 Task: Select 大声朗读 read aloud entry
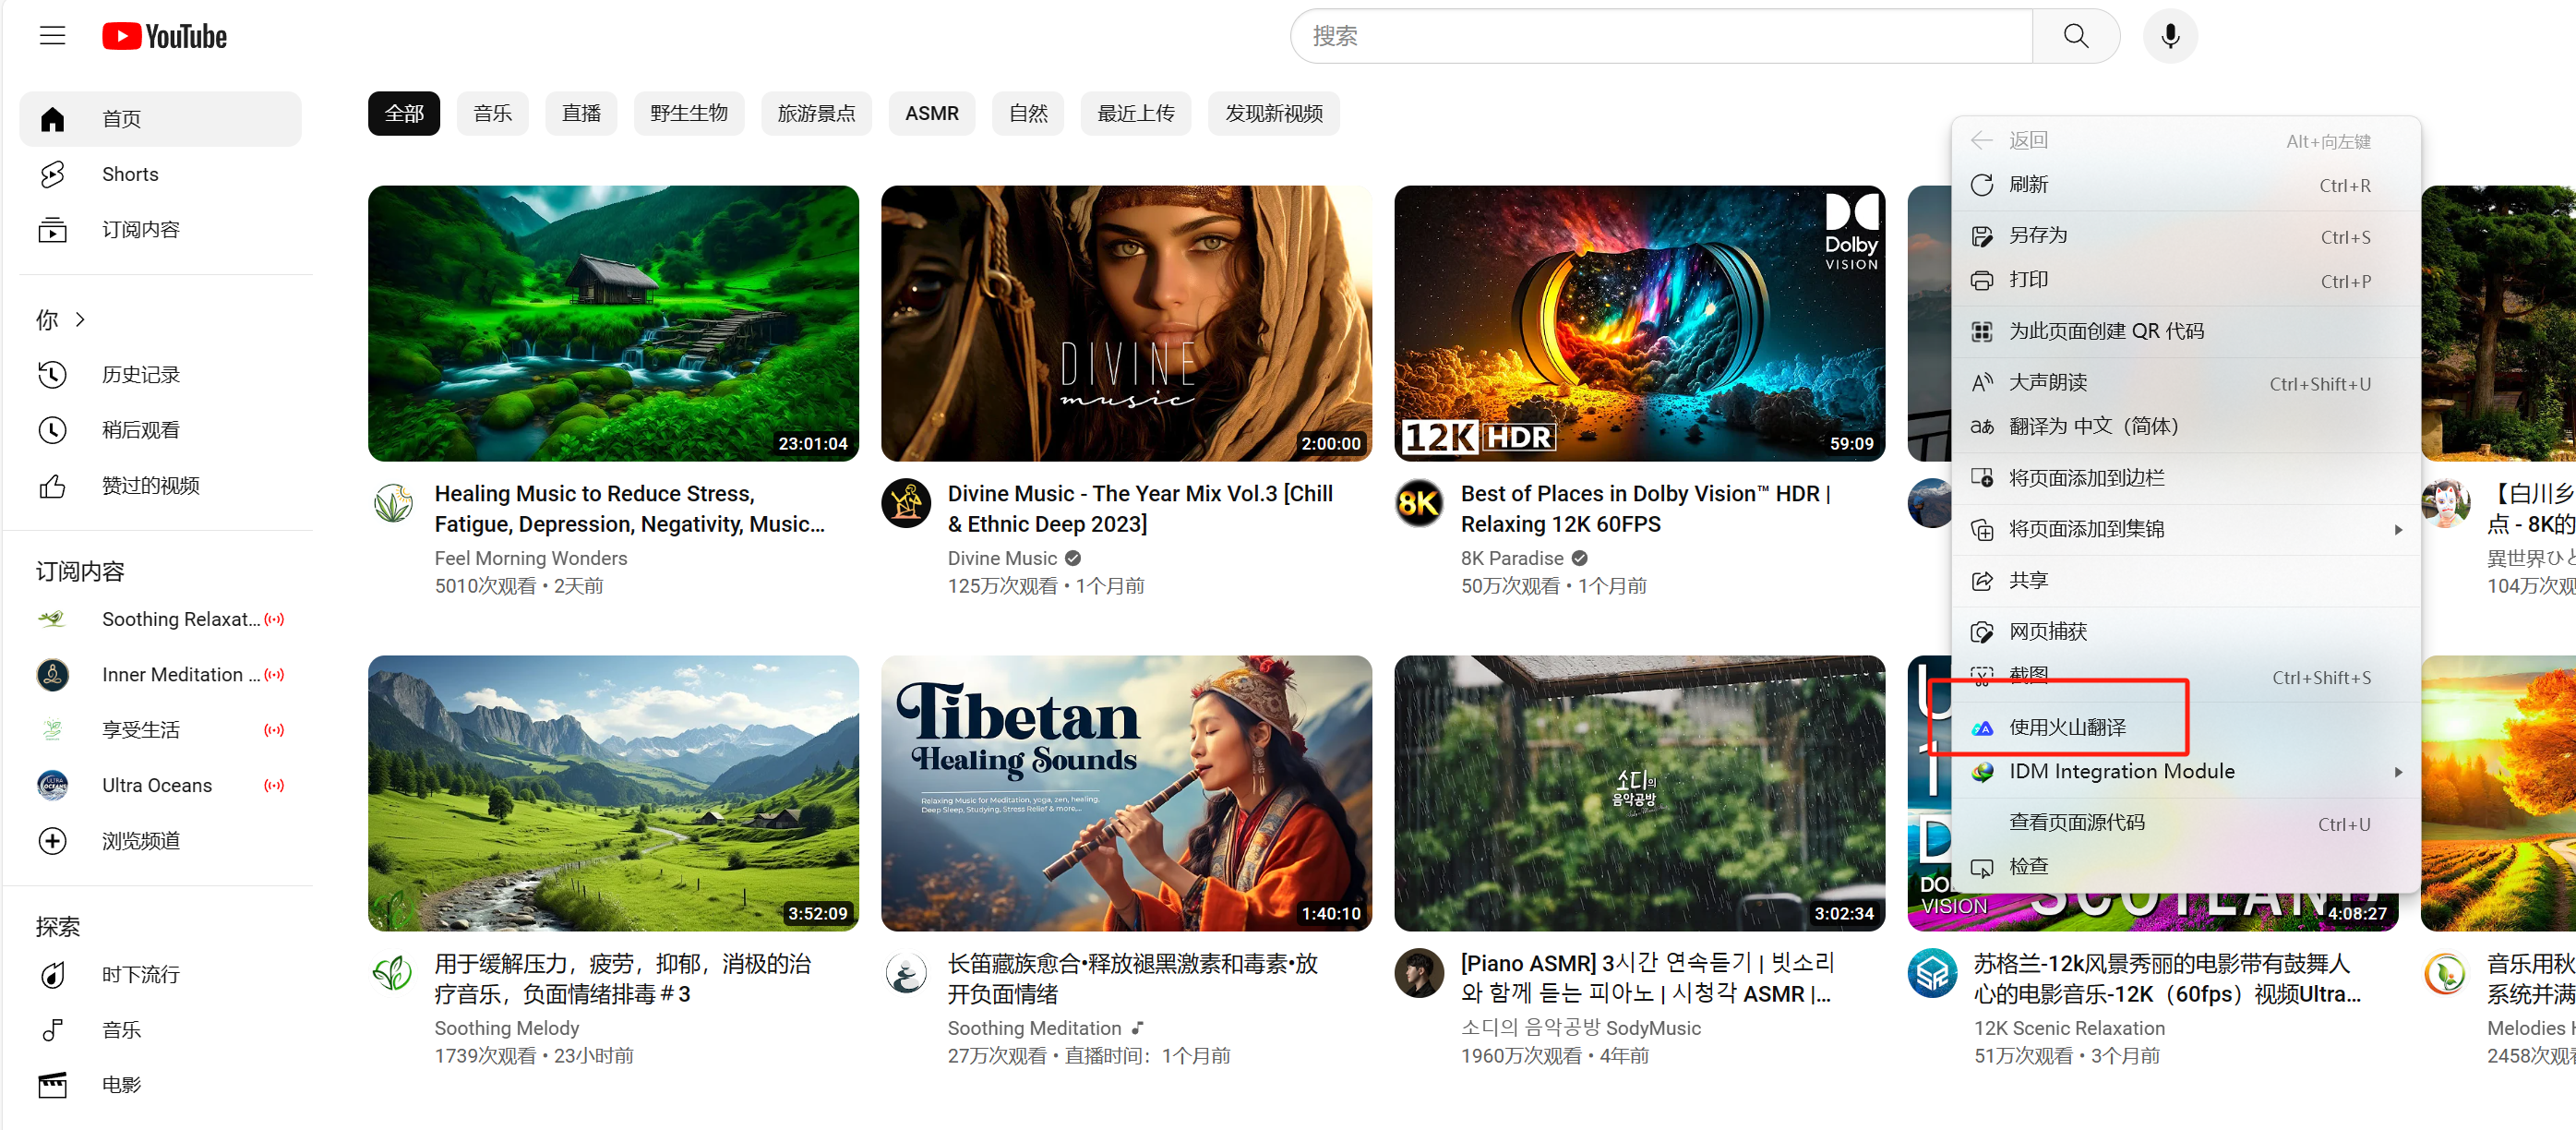pyautogui.click(x=2185, y=382)
